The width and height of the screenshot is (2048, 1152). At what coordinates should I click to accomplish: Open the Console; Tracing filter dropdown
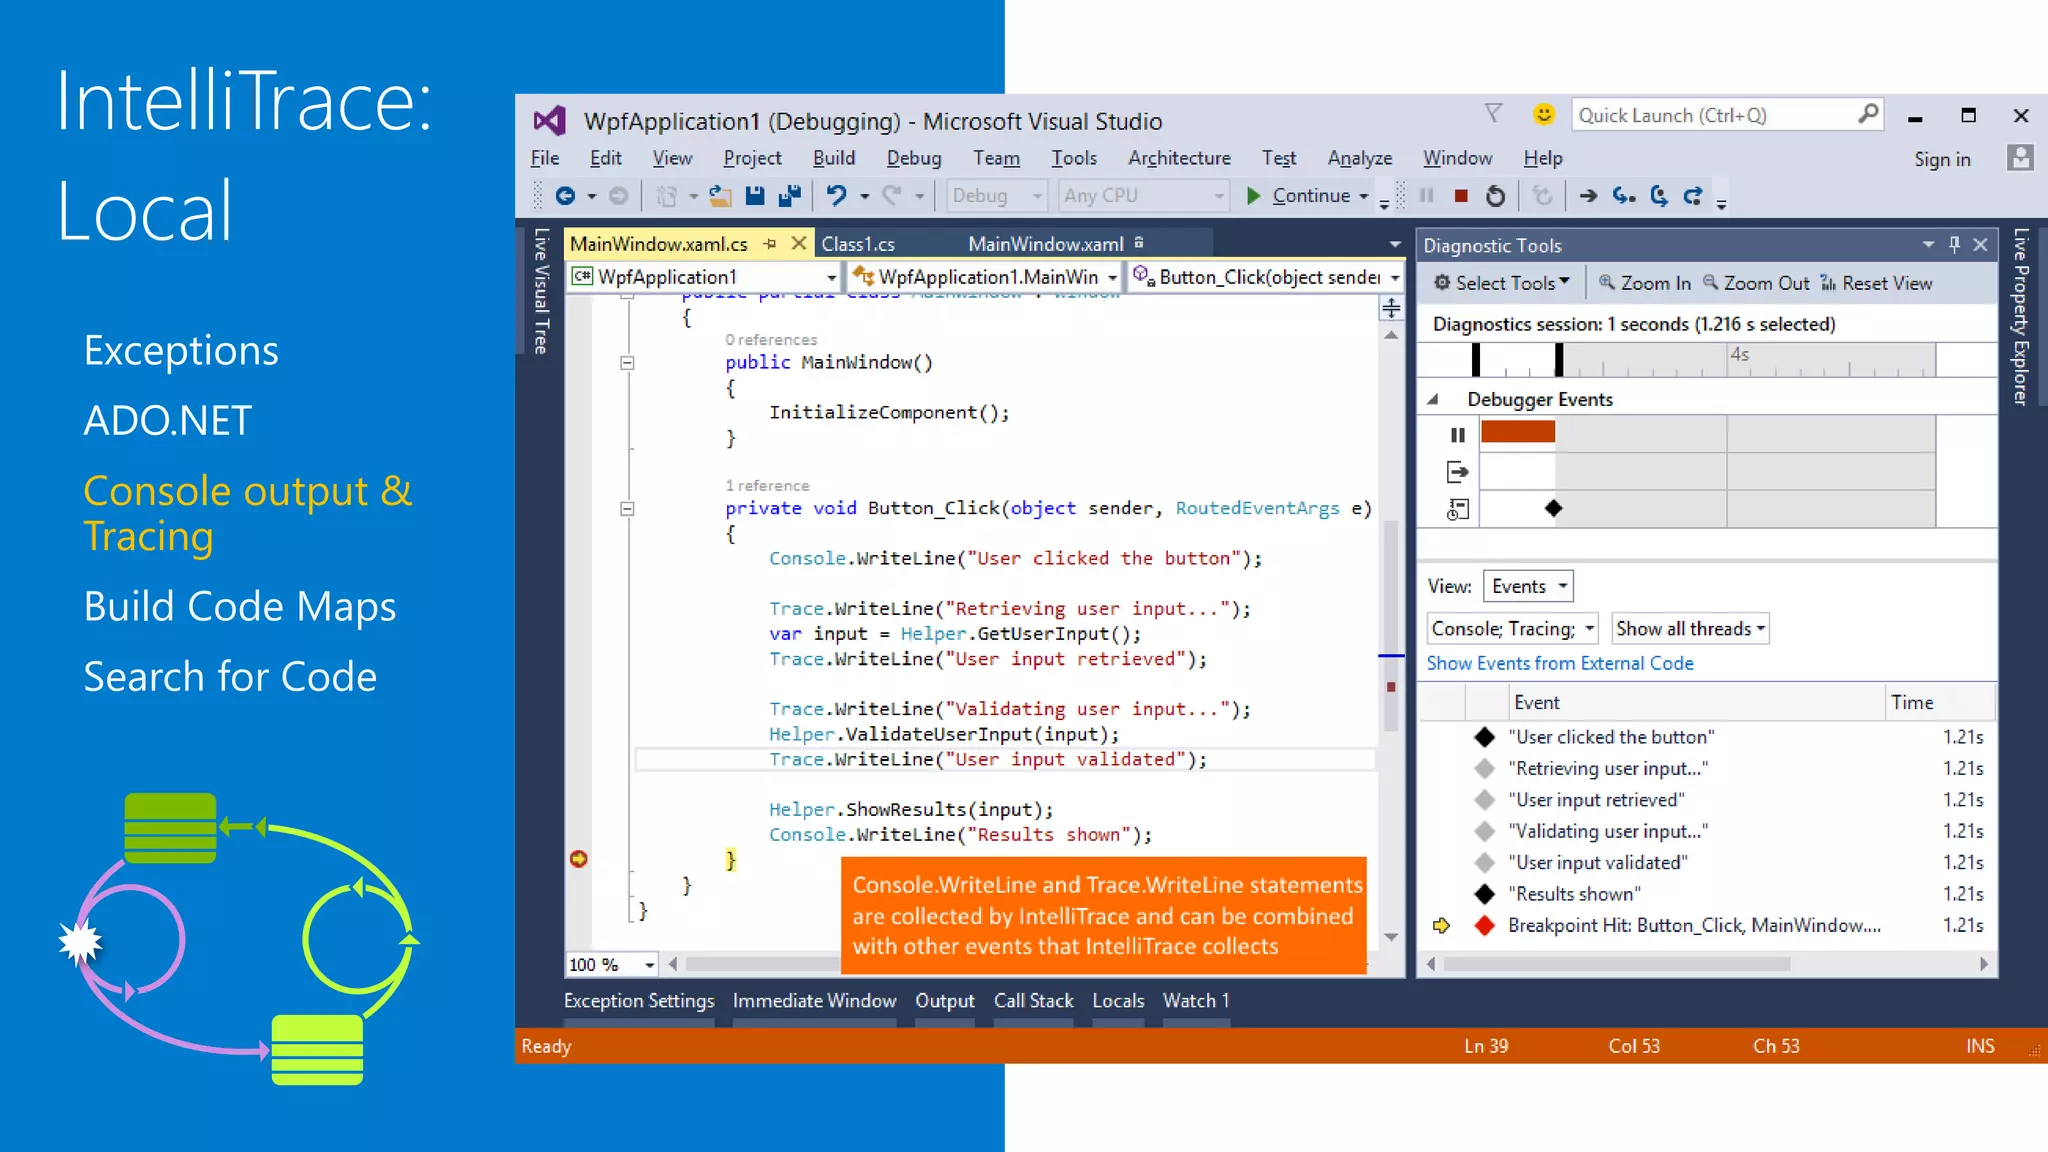(1512, 628)
